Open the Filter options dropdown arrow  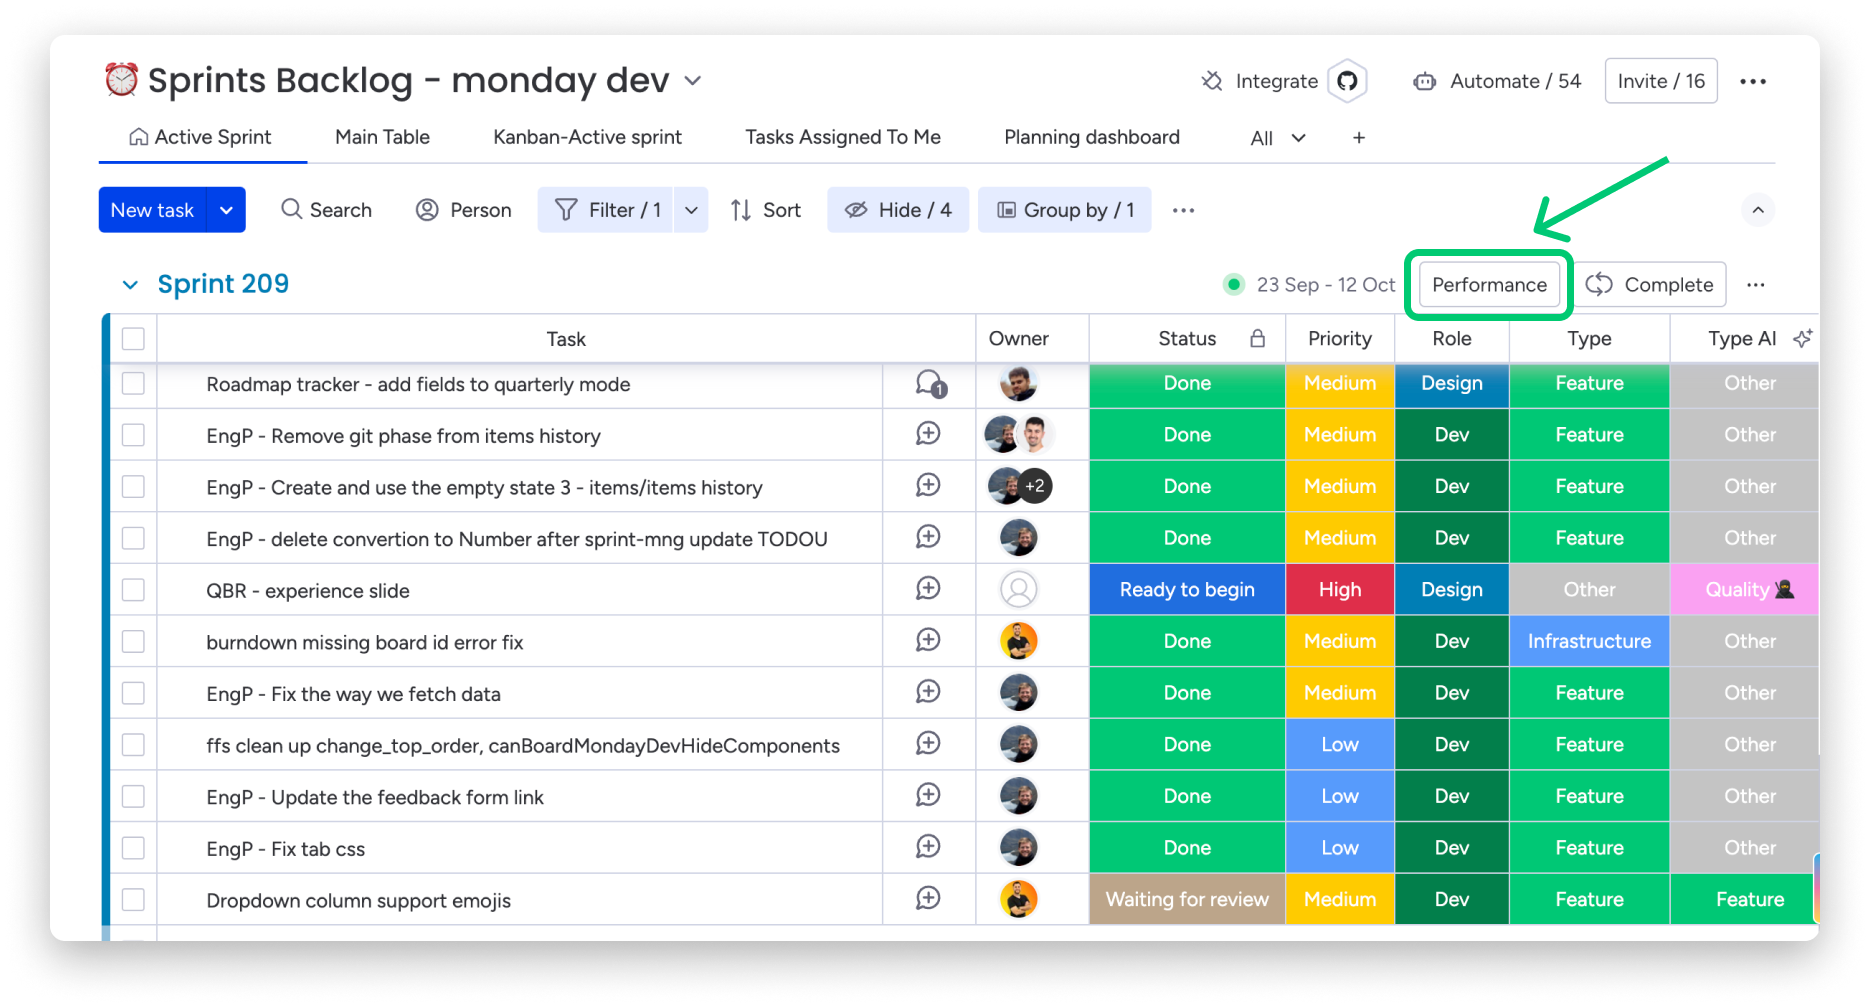coord(691,210)
